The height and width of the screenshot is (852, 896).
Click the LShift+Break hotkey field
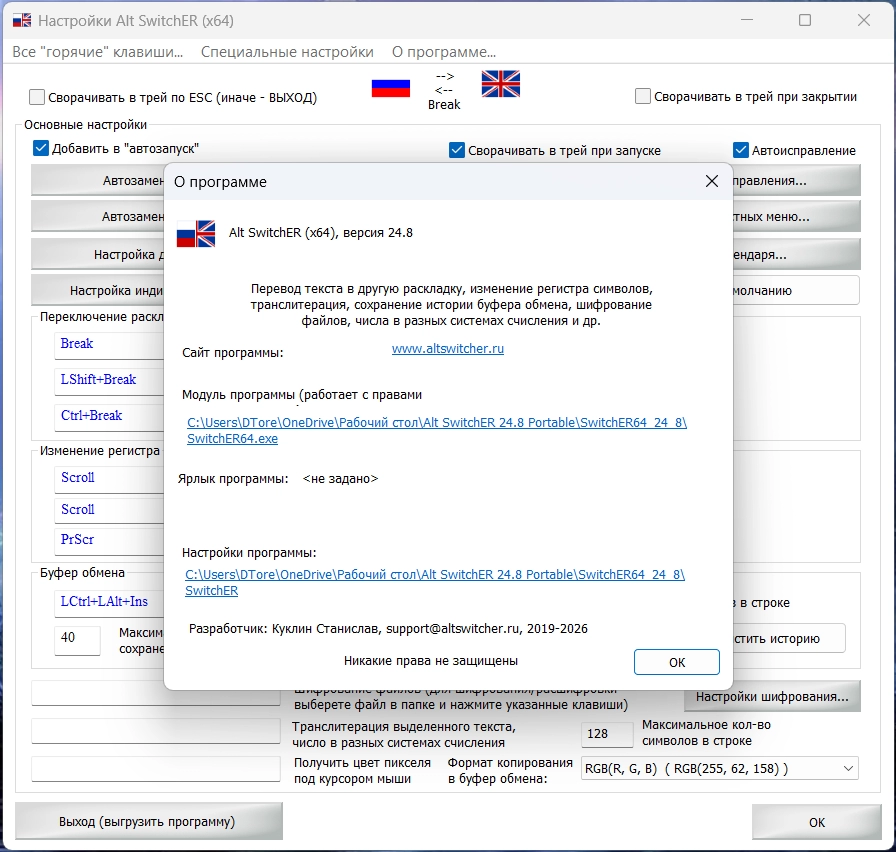point(109,381)
